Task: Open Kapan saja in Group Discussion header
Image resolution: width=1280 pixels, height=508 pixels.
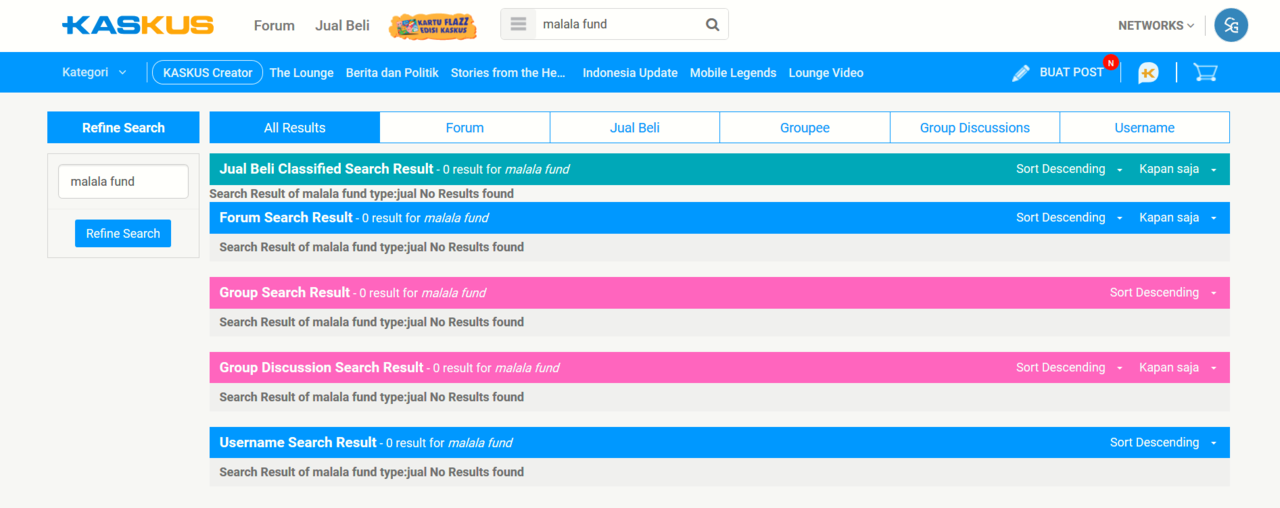Action: pyautogui.click(x=1177, y=368)
